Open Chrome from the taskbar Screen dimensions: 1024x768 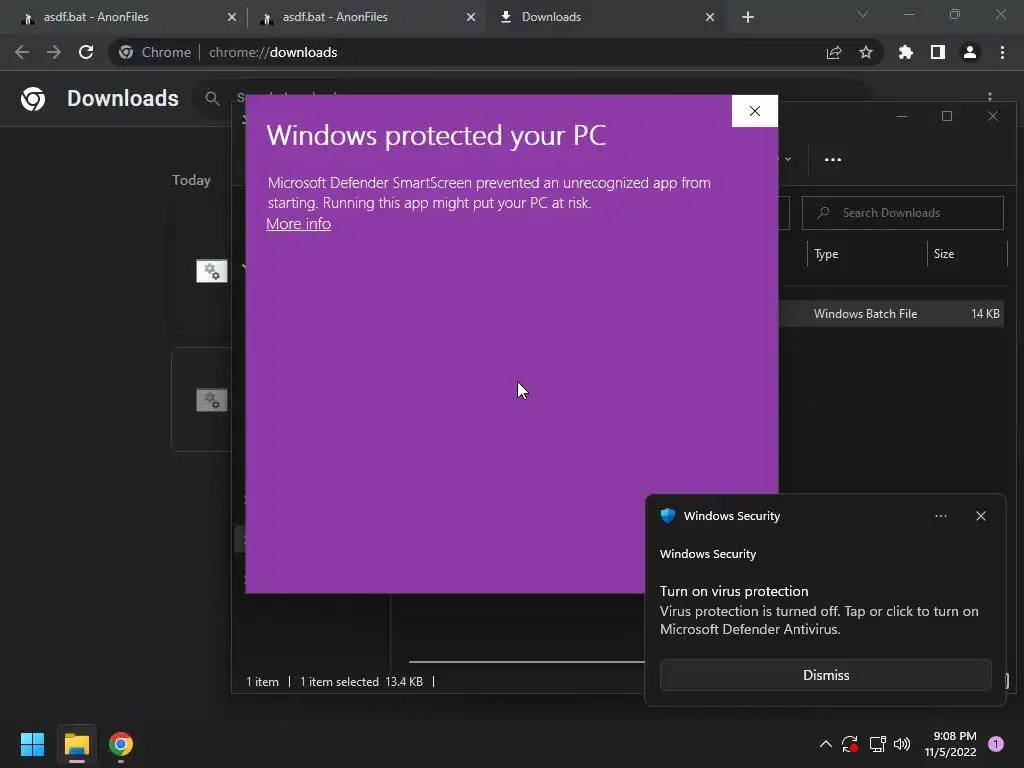(x=121, y=744)
